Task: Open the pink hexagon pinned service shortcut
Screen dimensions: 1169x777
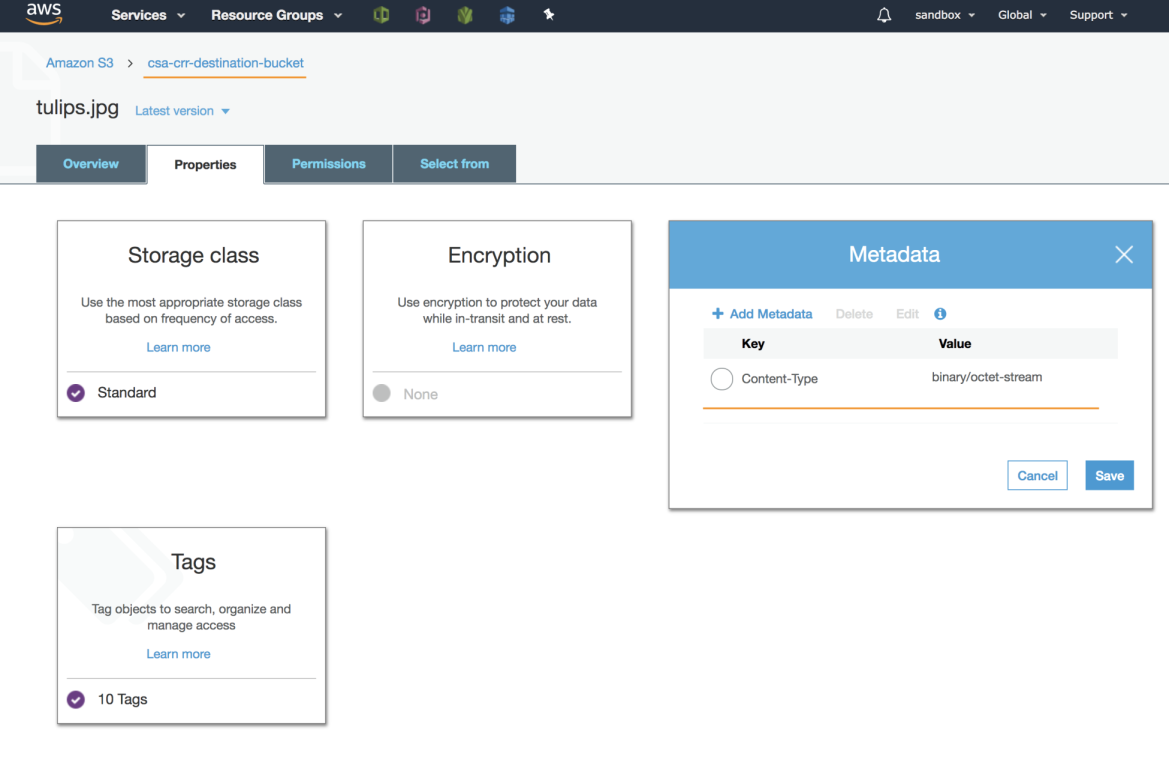Action: pos(423,15)
